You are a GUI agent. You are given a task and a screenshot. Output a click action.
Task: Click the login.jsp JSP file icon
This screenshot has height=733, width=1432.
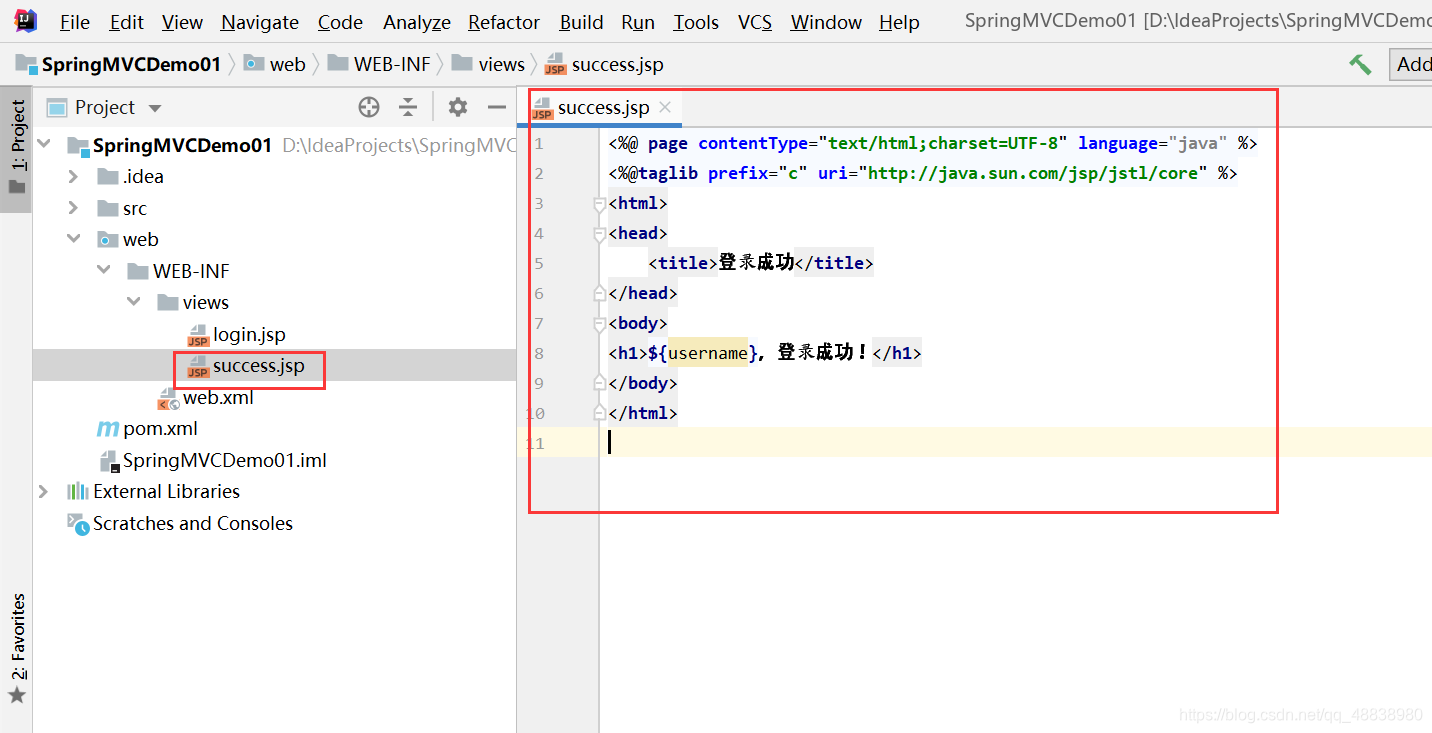tap(198, 335)
